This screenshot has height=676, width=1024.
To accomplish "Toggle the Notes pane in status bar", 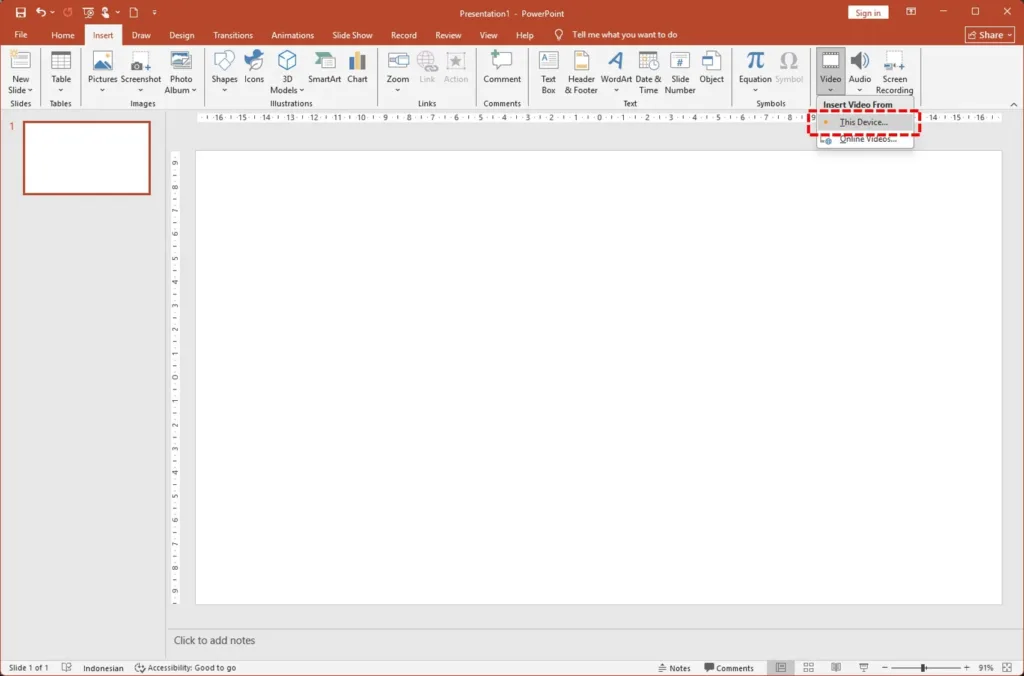I will 674,668.
